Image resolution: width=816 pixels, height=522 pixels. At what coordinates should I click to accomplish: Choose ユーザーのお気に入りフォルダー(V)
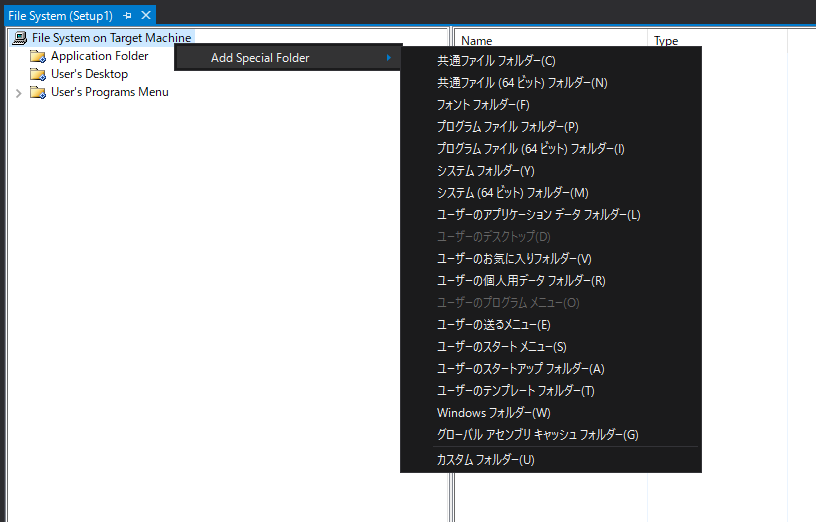[x=551, y=259]
